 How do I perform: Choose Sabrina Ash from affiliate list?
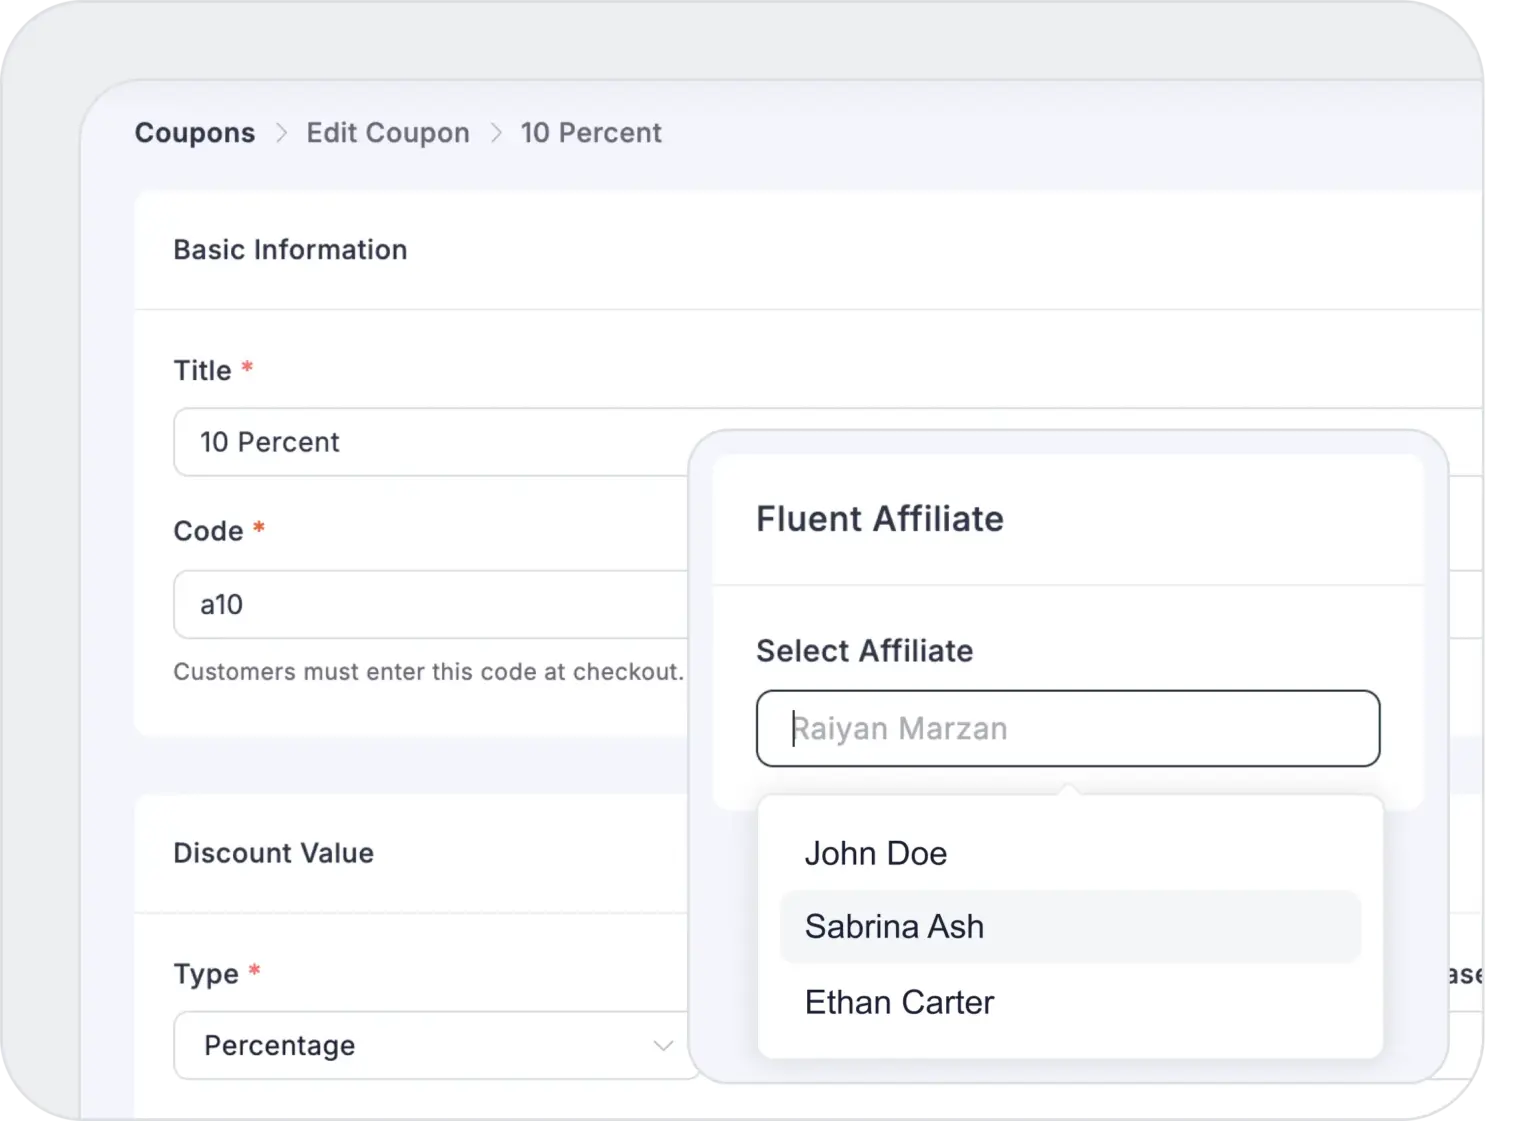[x=1070, y=927]
